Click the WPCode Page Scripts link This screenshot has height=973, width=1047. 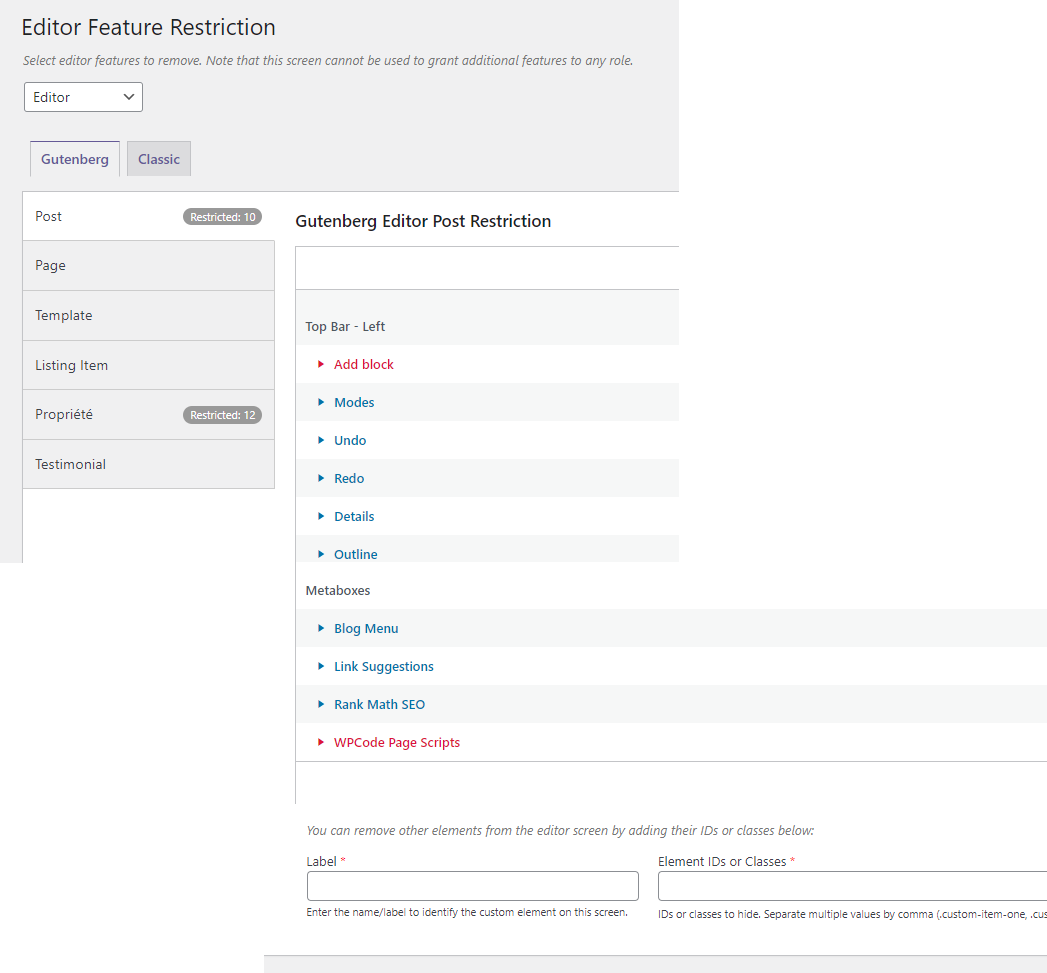click(397, 743)
